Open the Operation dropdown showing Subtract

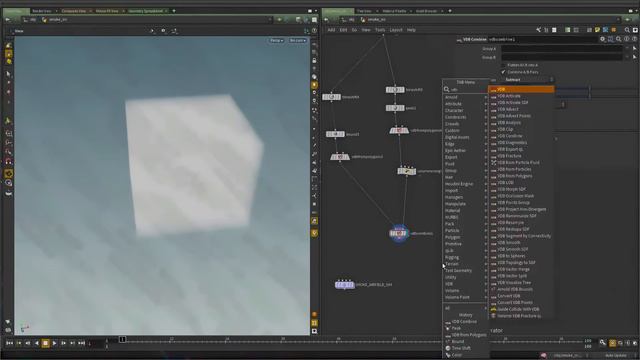527,80
